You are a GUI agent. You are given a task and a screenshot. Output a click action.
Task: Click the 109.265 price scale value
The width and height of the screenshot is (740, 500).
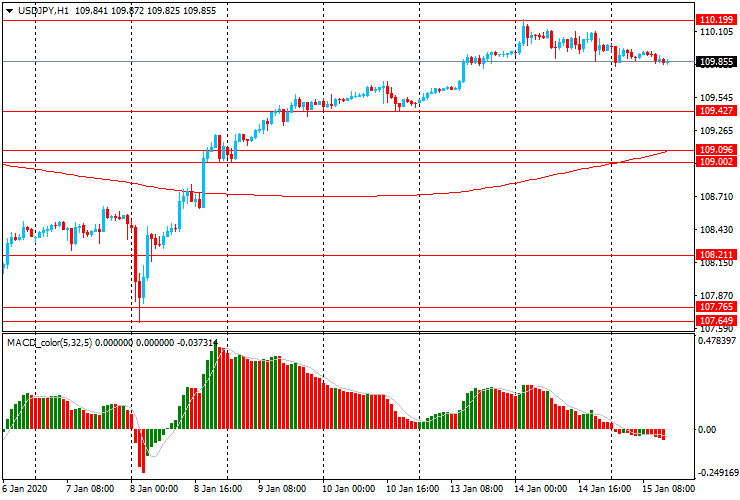click(x=716, y=131)
